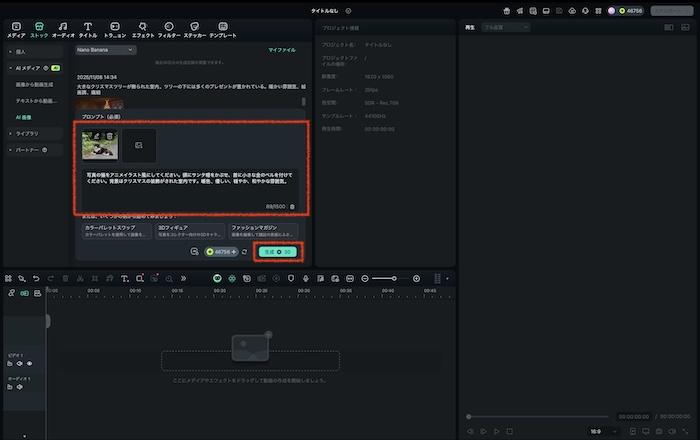
Task: Mute the オーディオ 1 track
Action: click(x=20, y=388)
